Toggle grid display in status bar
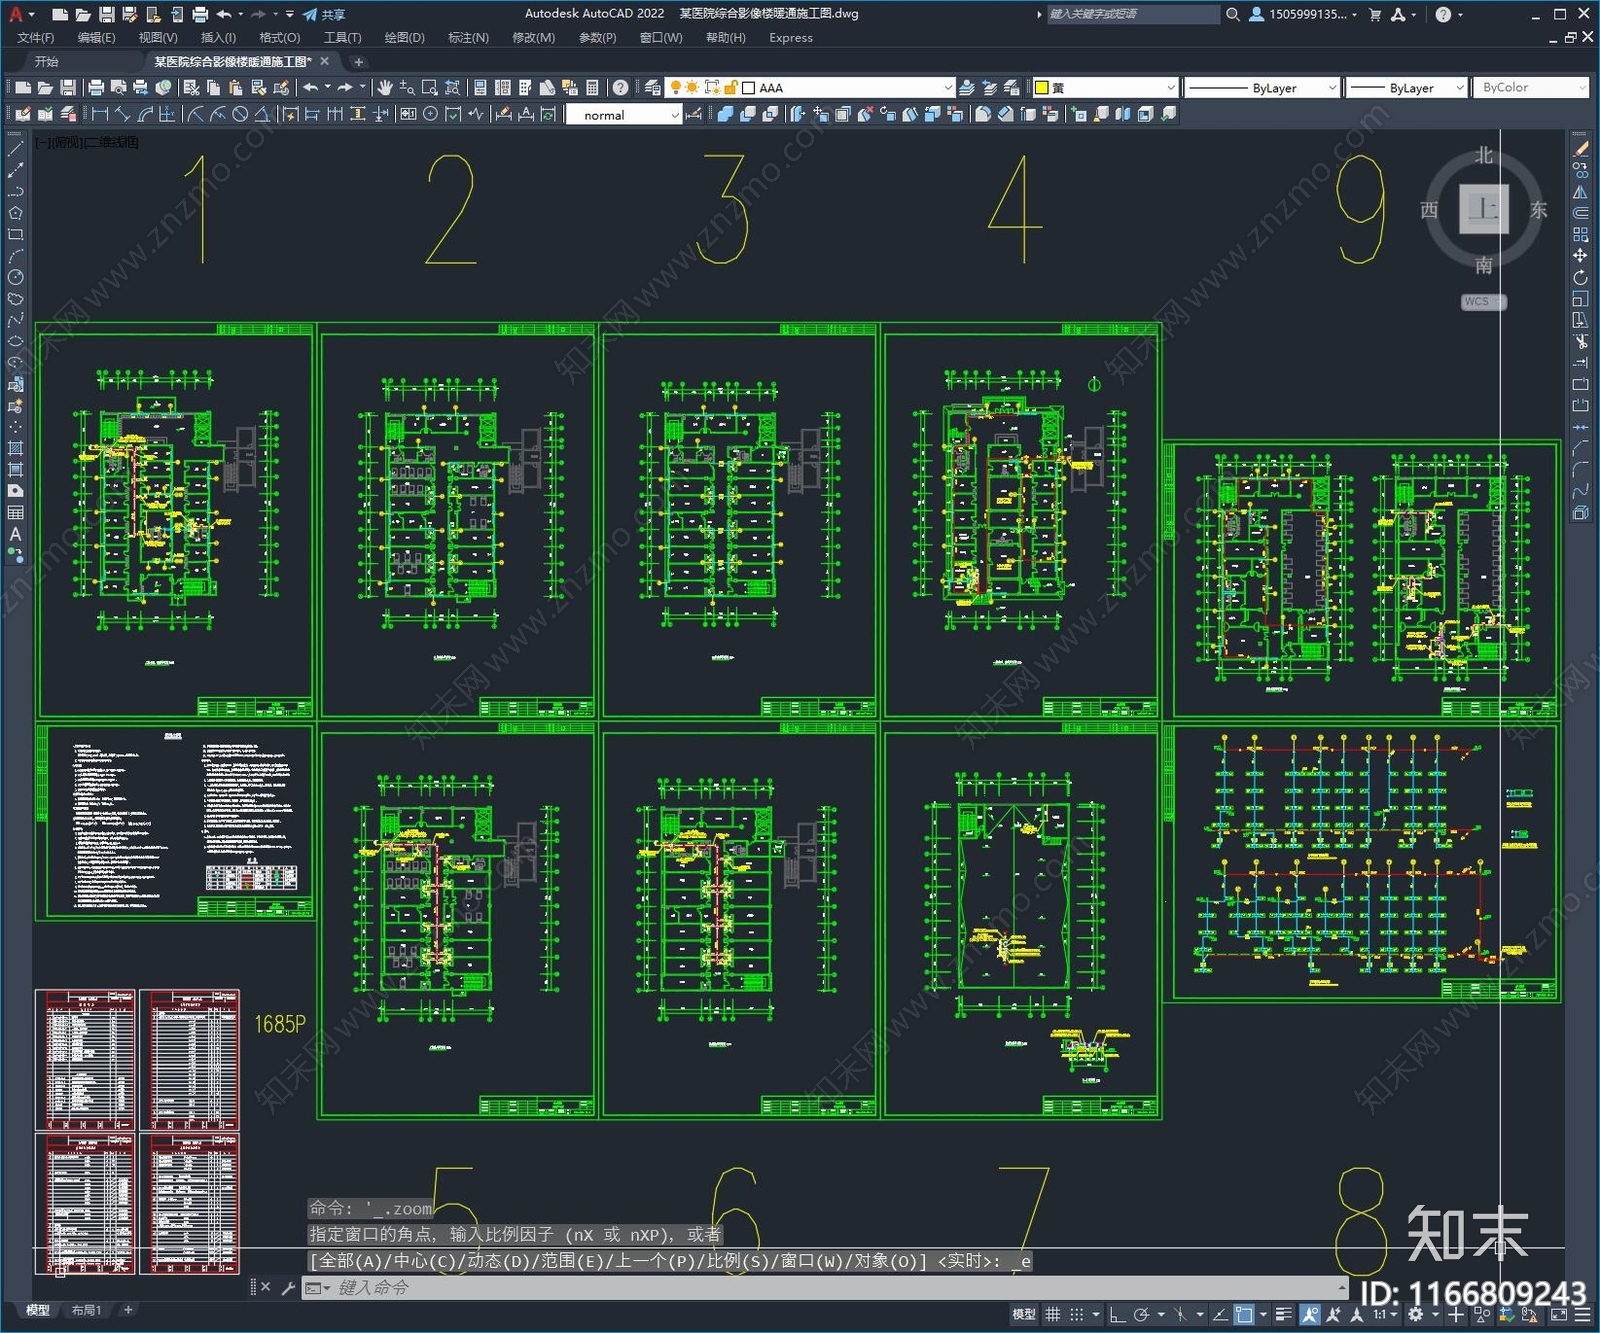The width and height of the screenshot is (1600, 1333). tap(1053, 1315)
